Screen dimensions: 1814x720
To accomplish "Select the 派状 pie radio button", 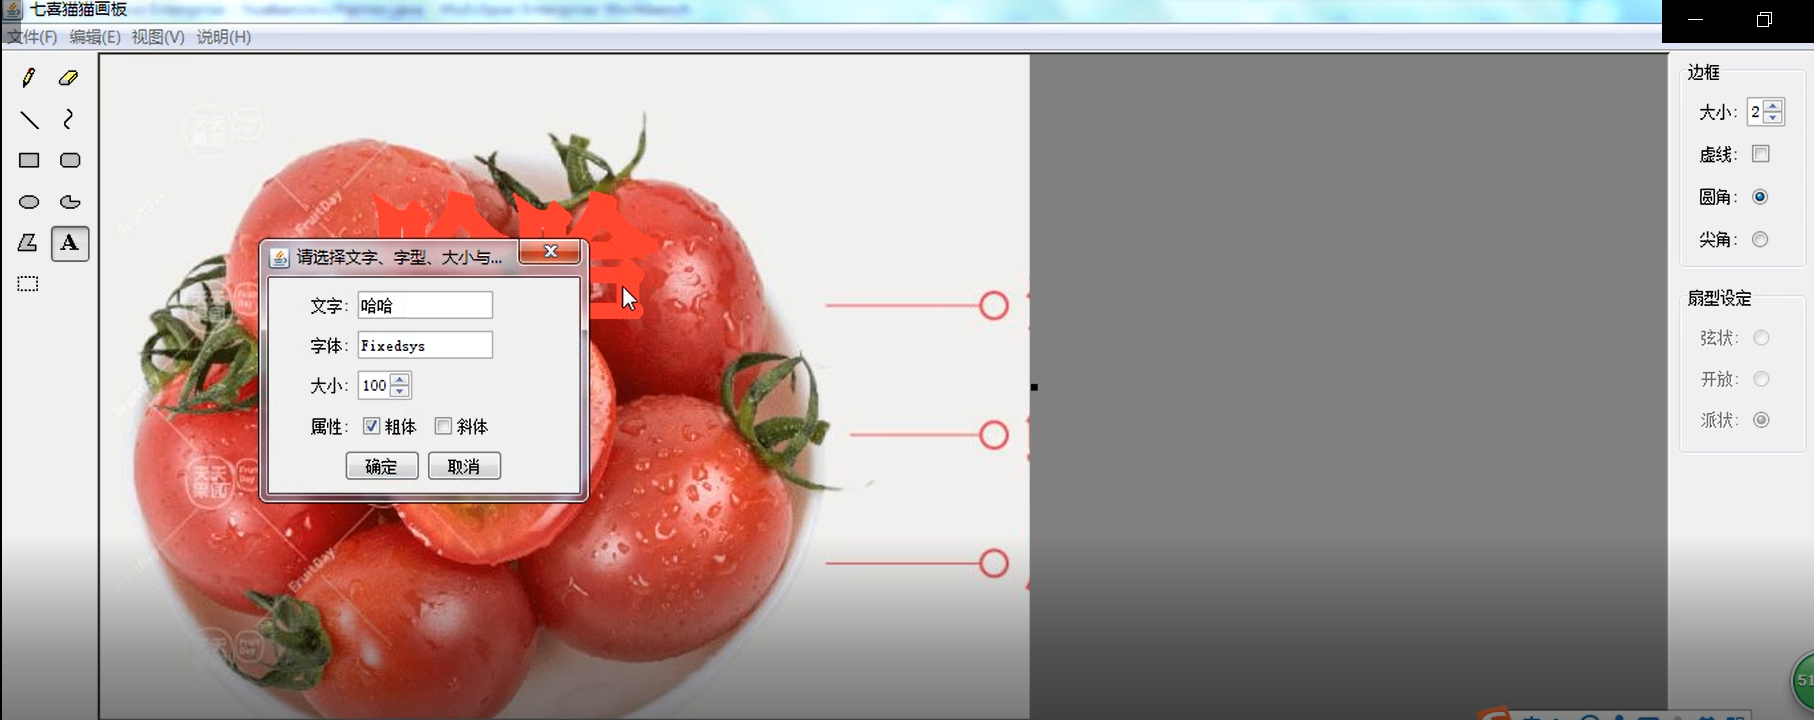I will (x=1761, y=420).
